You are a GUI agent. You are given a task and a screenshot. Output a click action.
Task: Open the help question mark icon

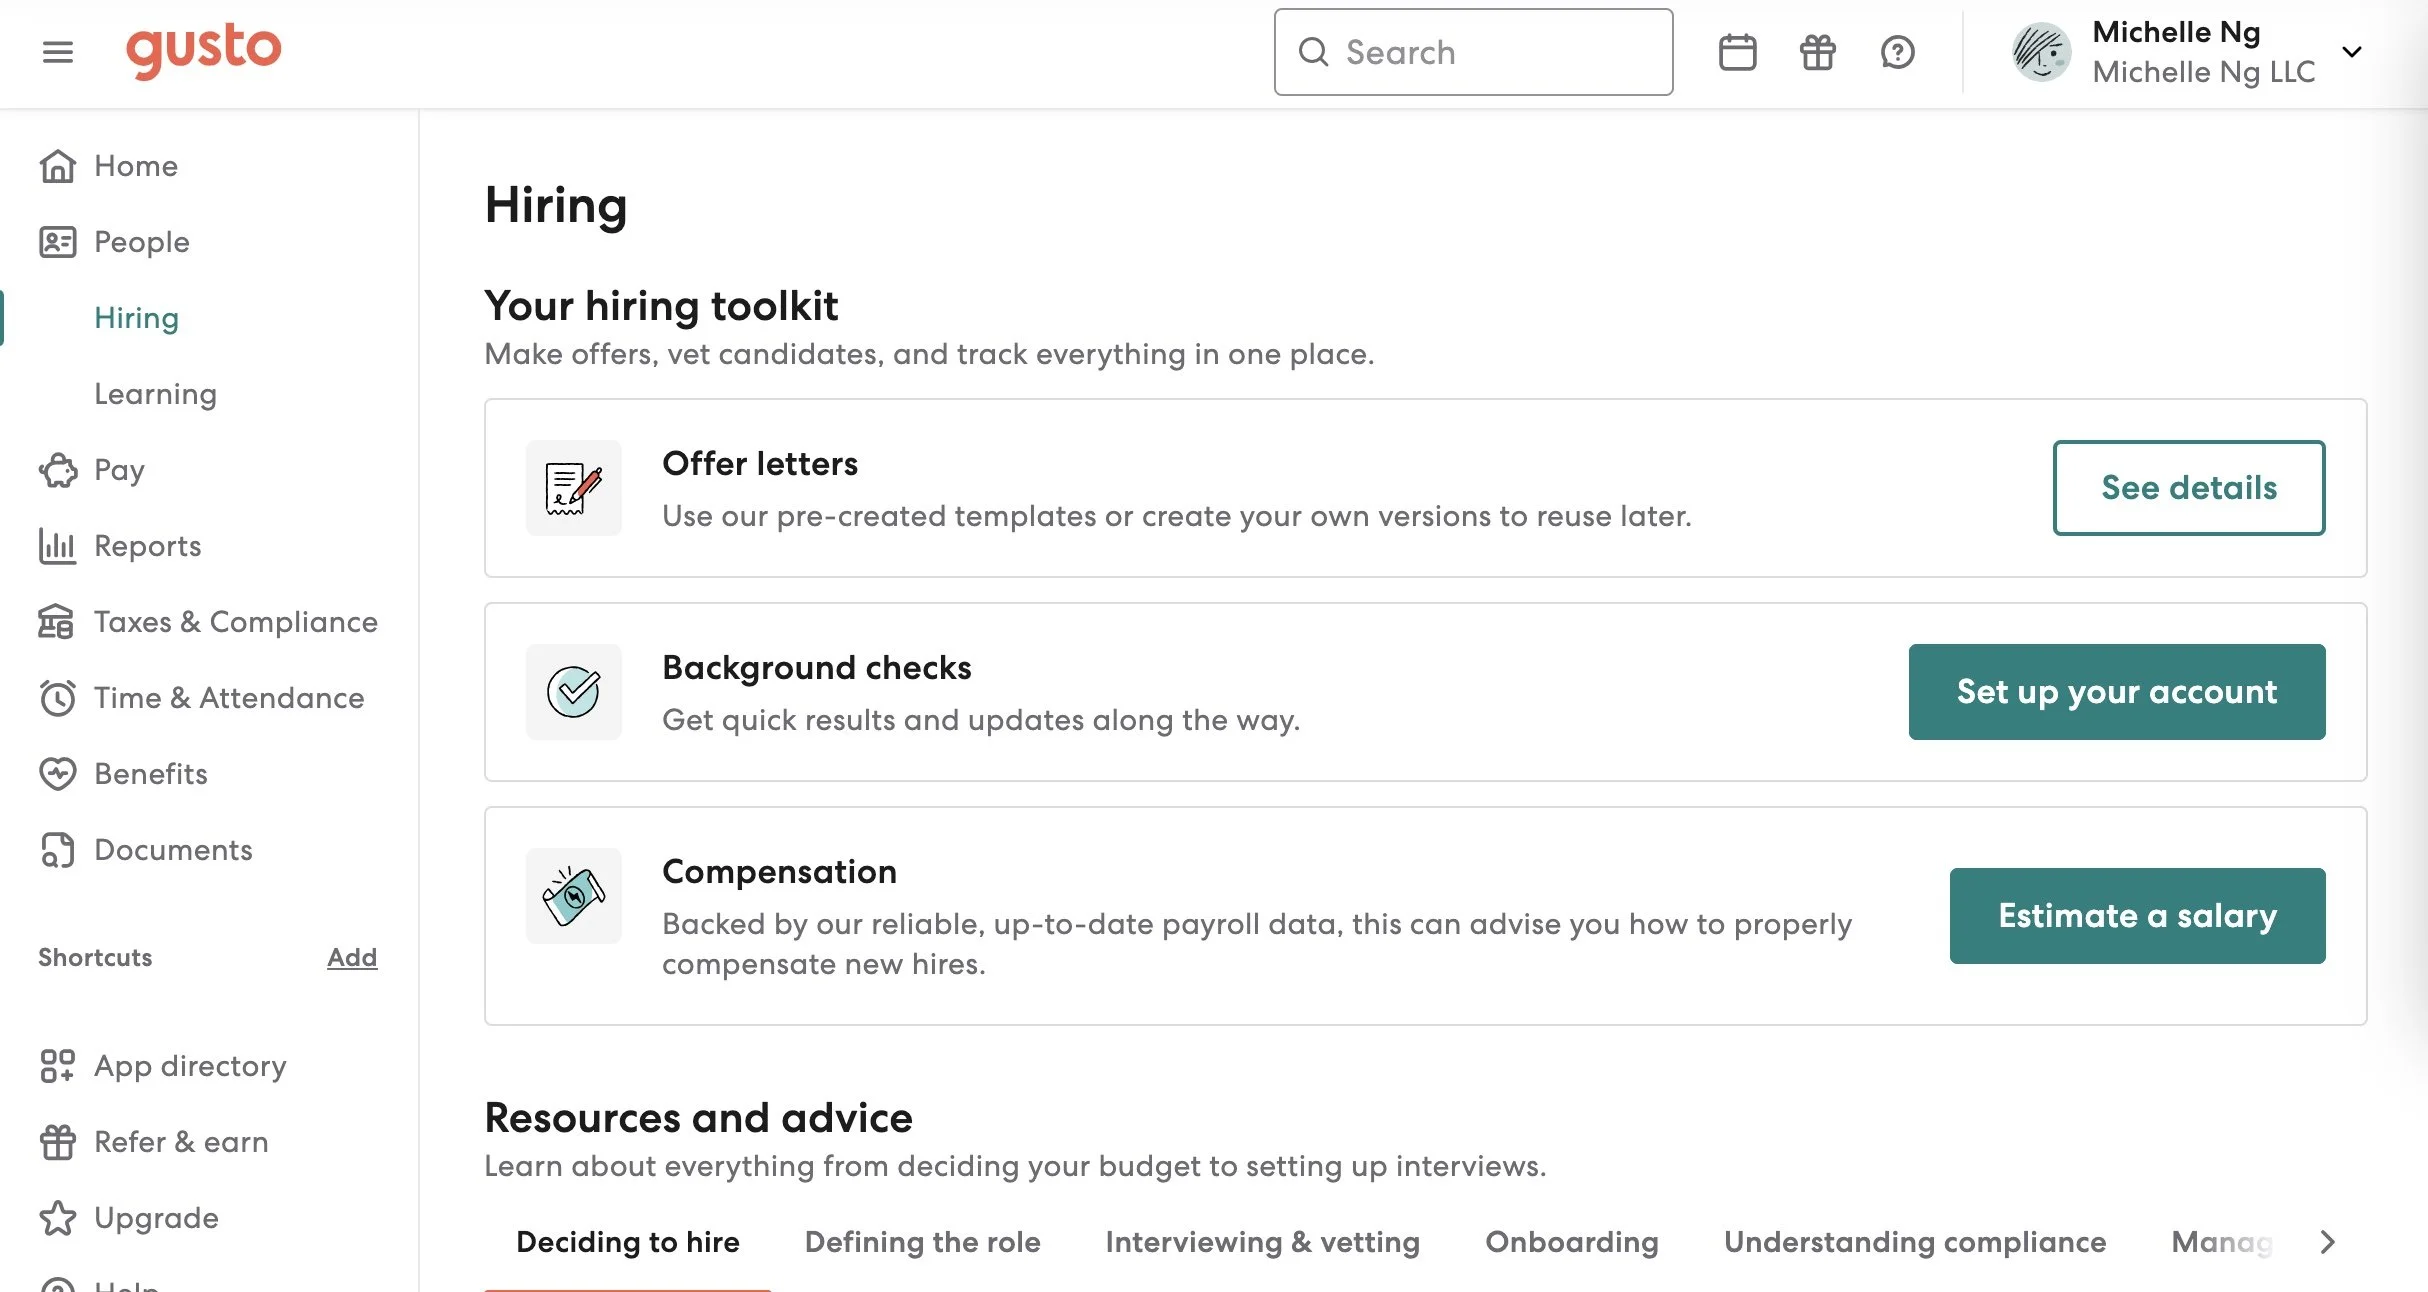coord(1897,52)
